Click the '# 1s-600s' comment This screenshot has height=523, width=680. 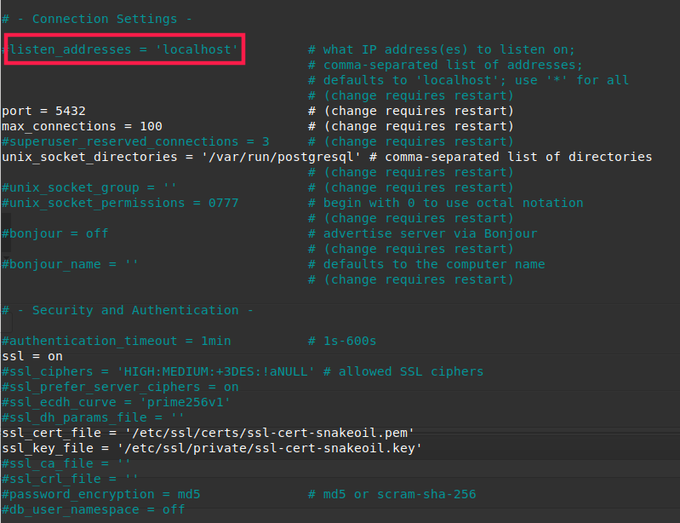coord(342,341)
